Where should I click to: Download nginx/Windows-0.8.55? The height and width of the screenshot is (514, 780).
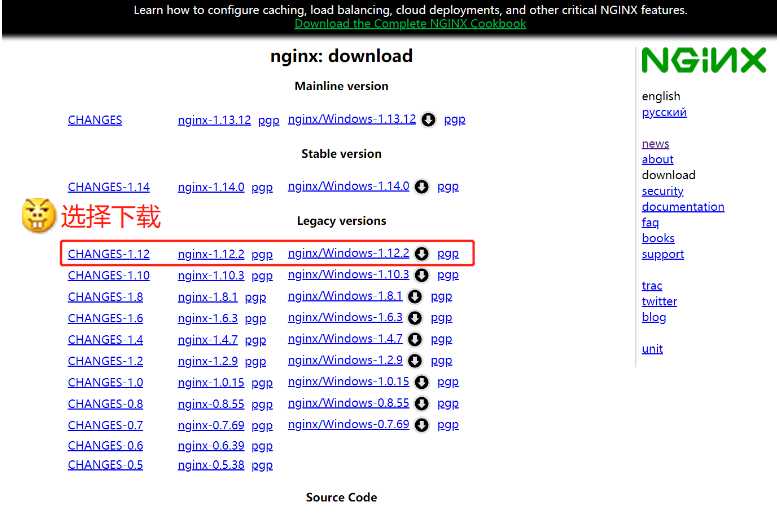349,404
